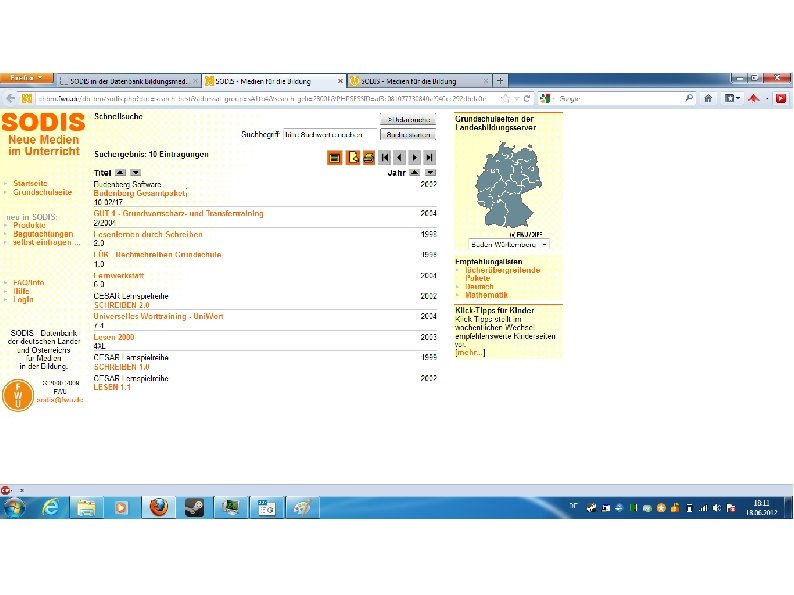The width and height of the screenshot is (794, 595).
Task: Switch to the rightmost 'SODIS - Medien für die Bildung' tab
Action: [x=419, y=81]
